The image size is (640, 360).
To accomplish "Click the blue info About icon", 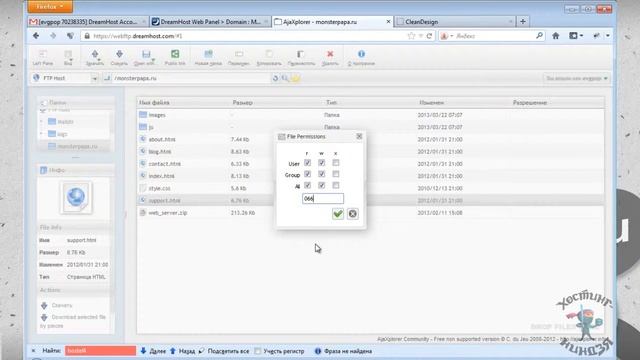I will click(x=361, y=54).
